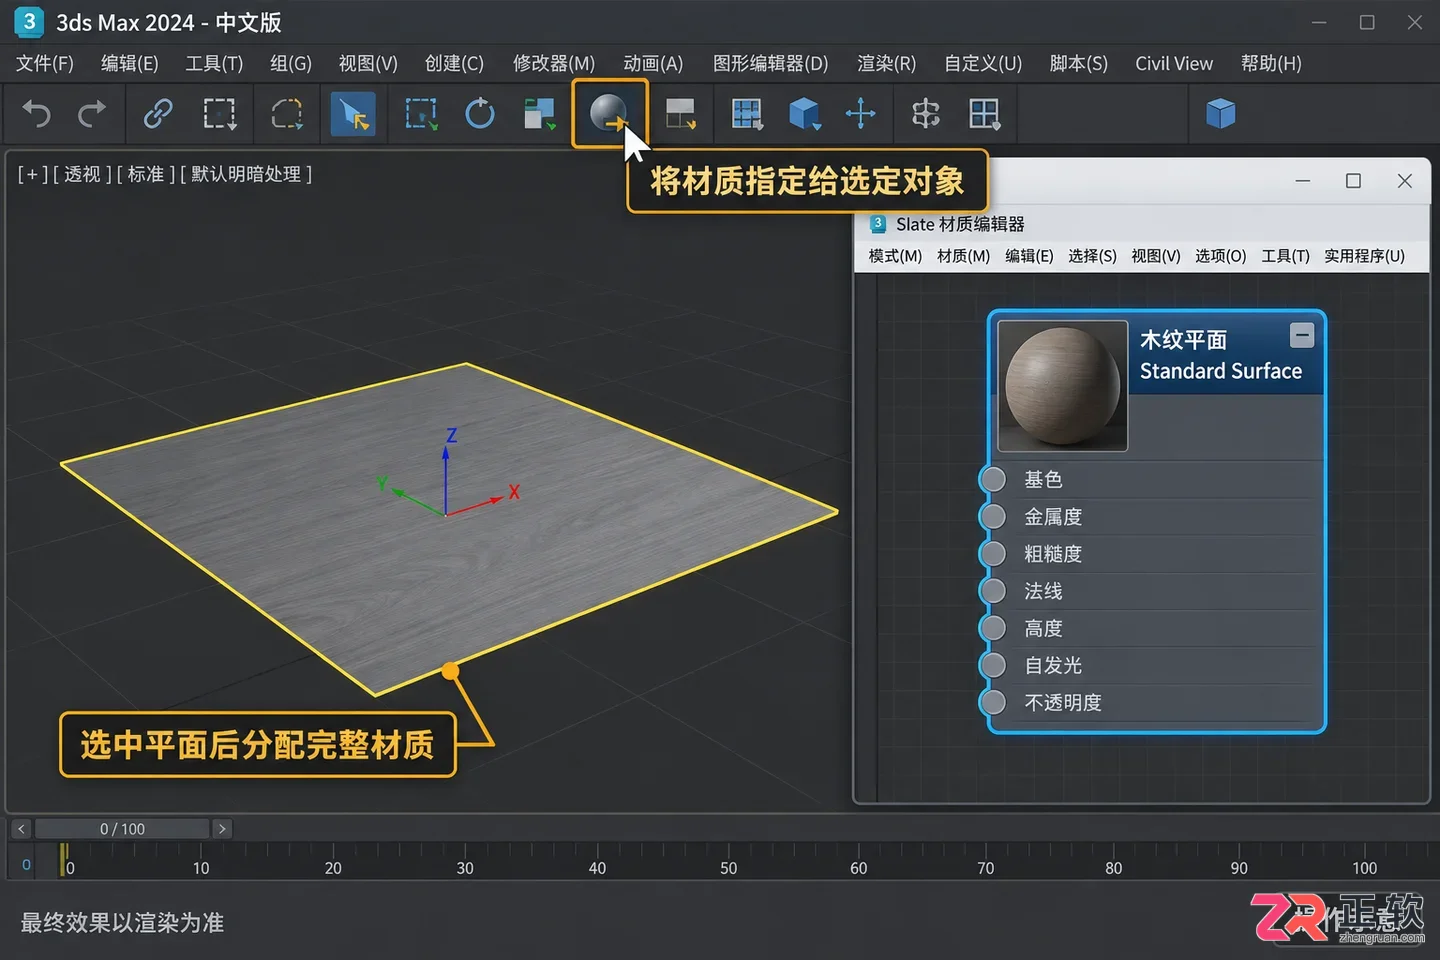
Task: Open the blue cube flyout with dropdown arrow
Action: 805,114
